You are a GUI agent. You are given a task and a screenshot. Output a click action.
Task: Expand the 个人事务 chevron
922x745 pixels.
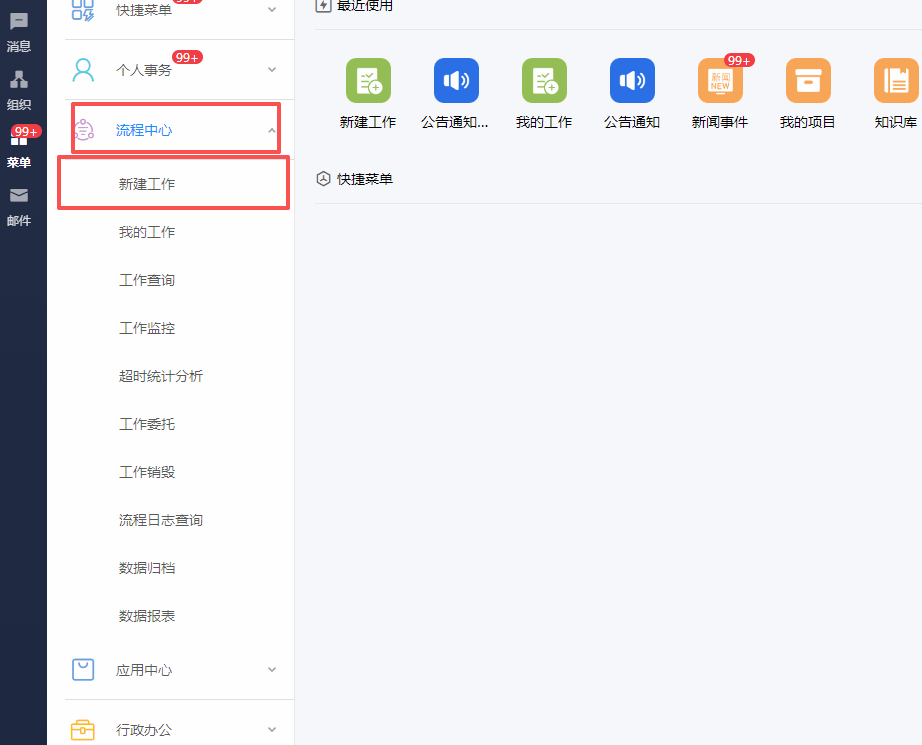[272, 69]
